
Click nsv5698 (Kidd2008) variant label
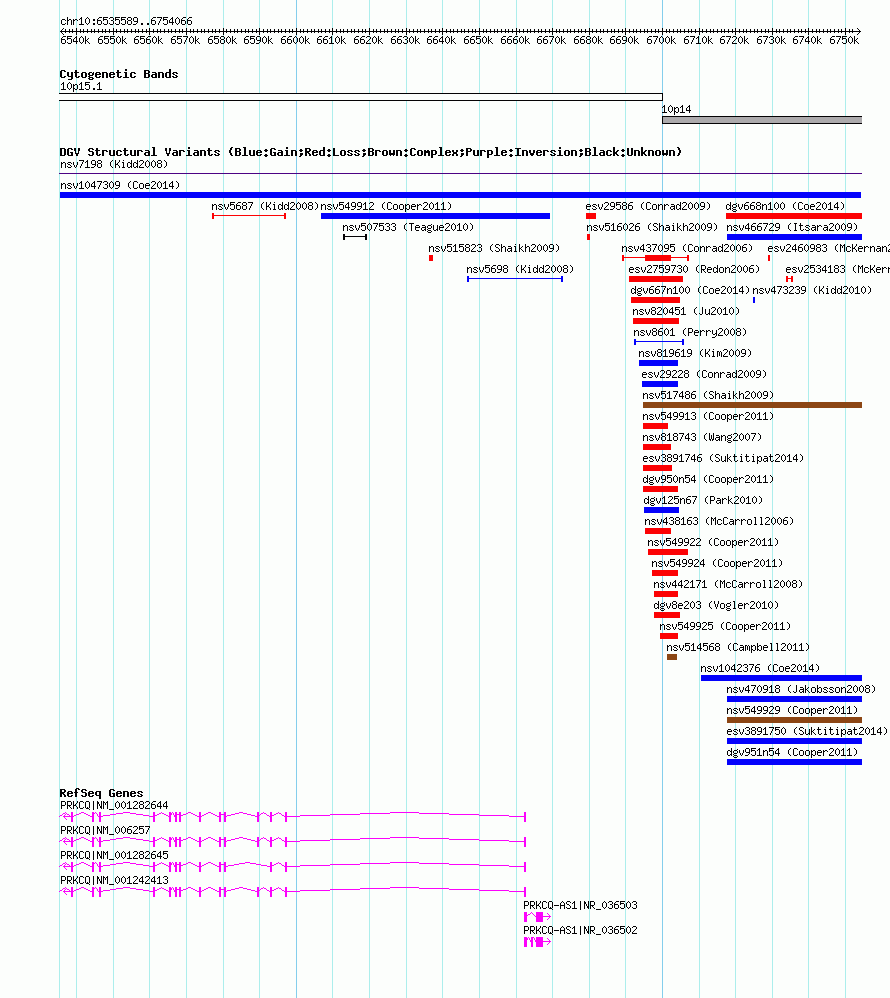click(x=520, y=269)
